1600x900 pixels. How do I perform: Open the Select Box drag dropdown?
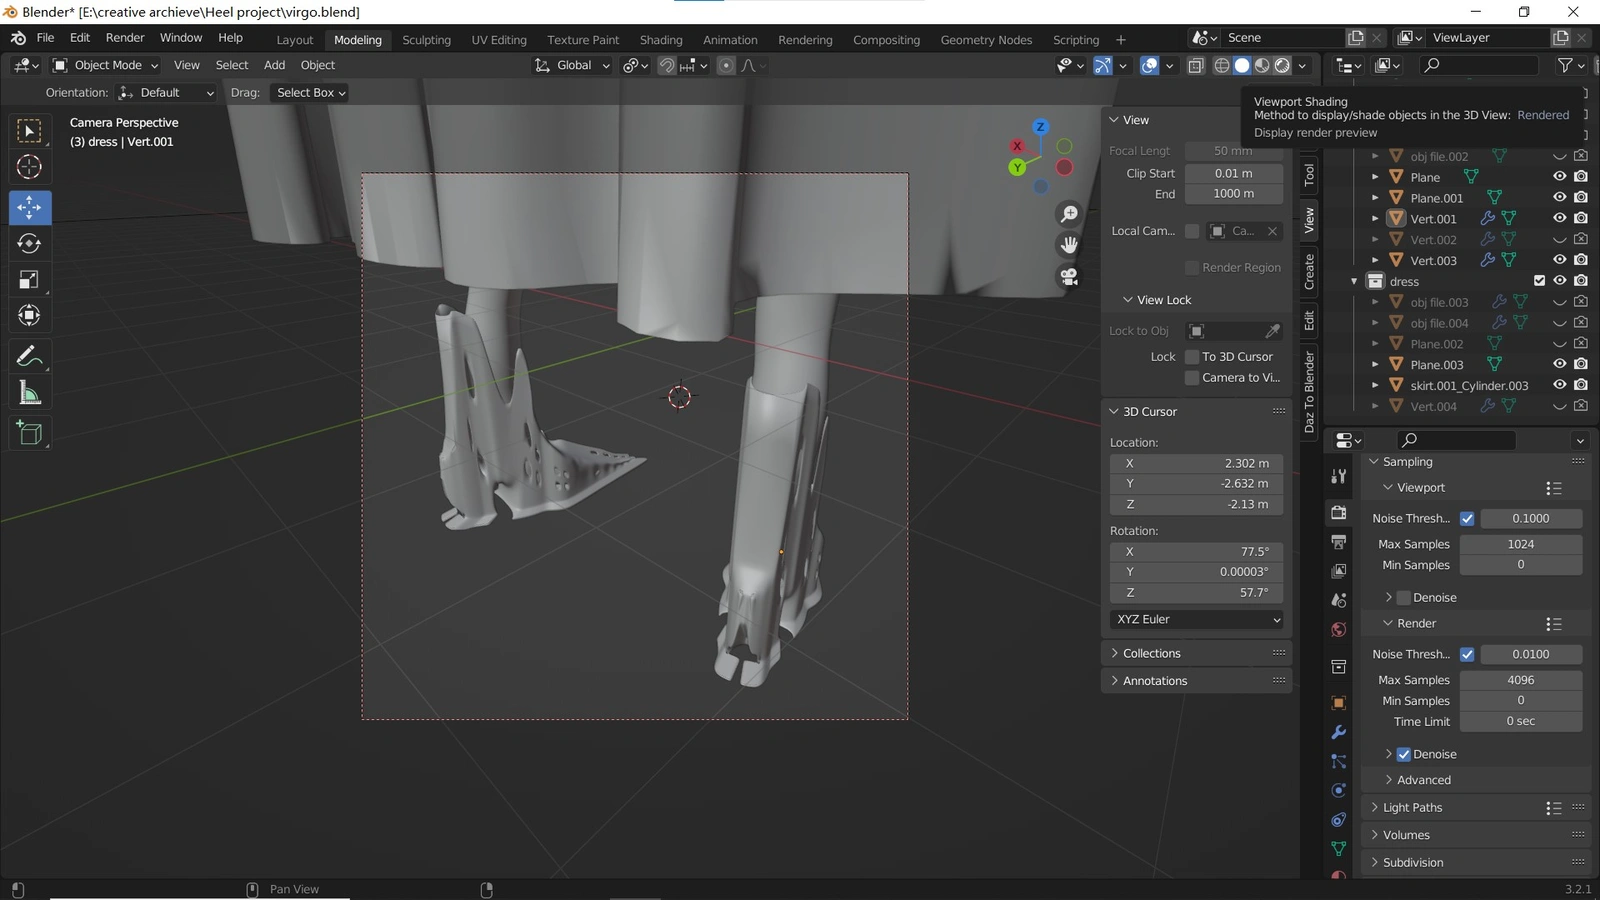tap(310, 92)
